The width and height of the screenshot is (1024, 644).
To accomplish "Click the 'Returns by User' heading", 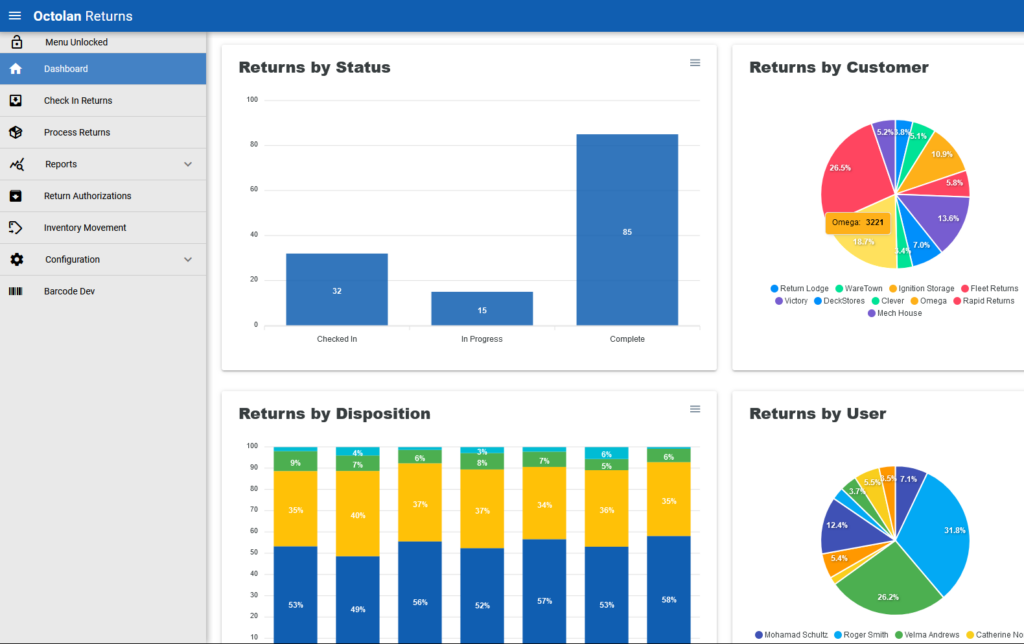I will [818, 413].
